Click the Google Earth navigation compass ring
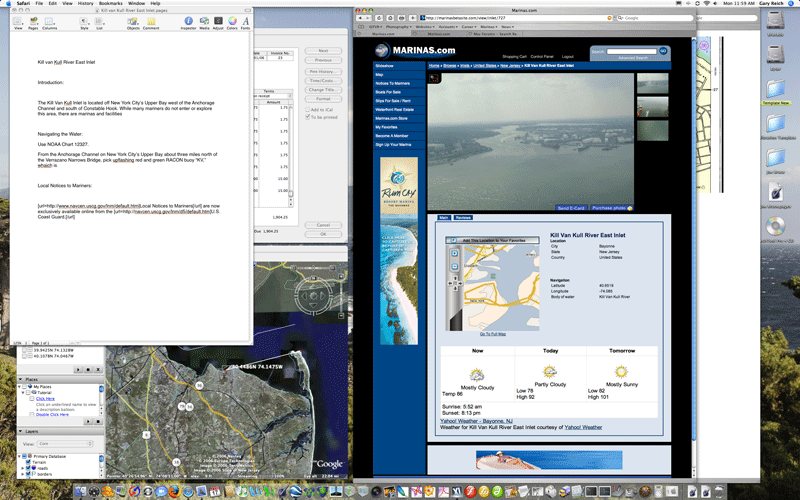 314,296
